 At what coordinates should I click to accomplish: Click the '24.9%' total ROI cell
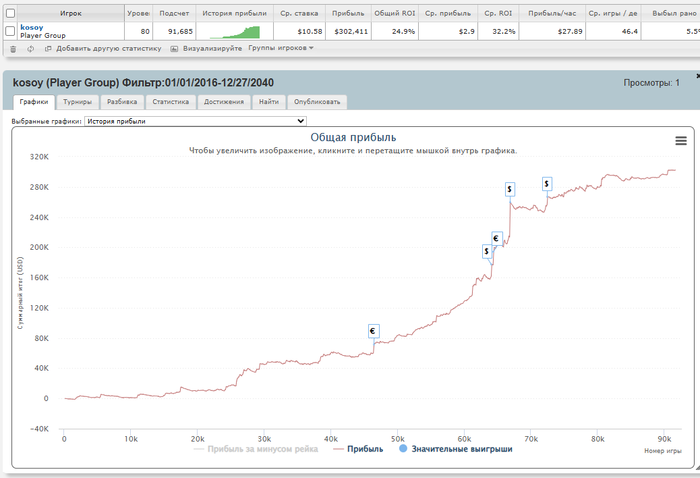pos(395,31)
